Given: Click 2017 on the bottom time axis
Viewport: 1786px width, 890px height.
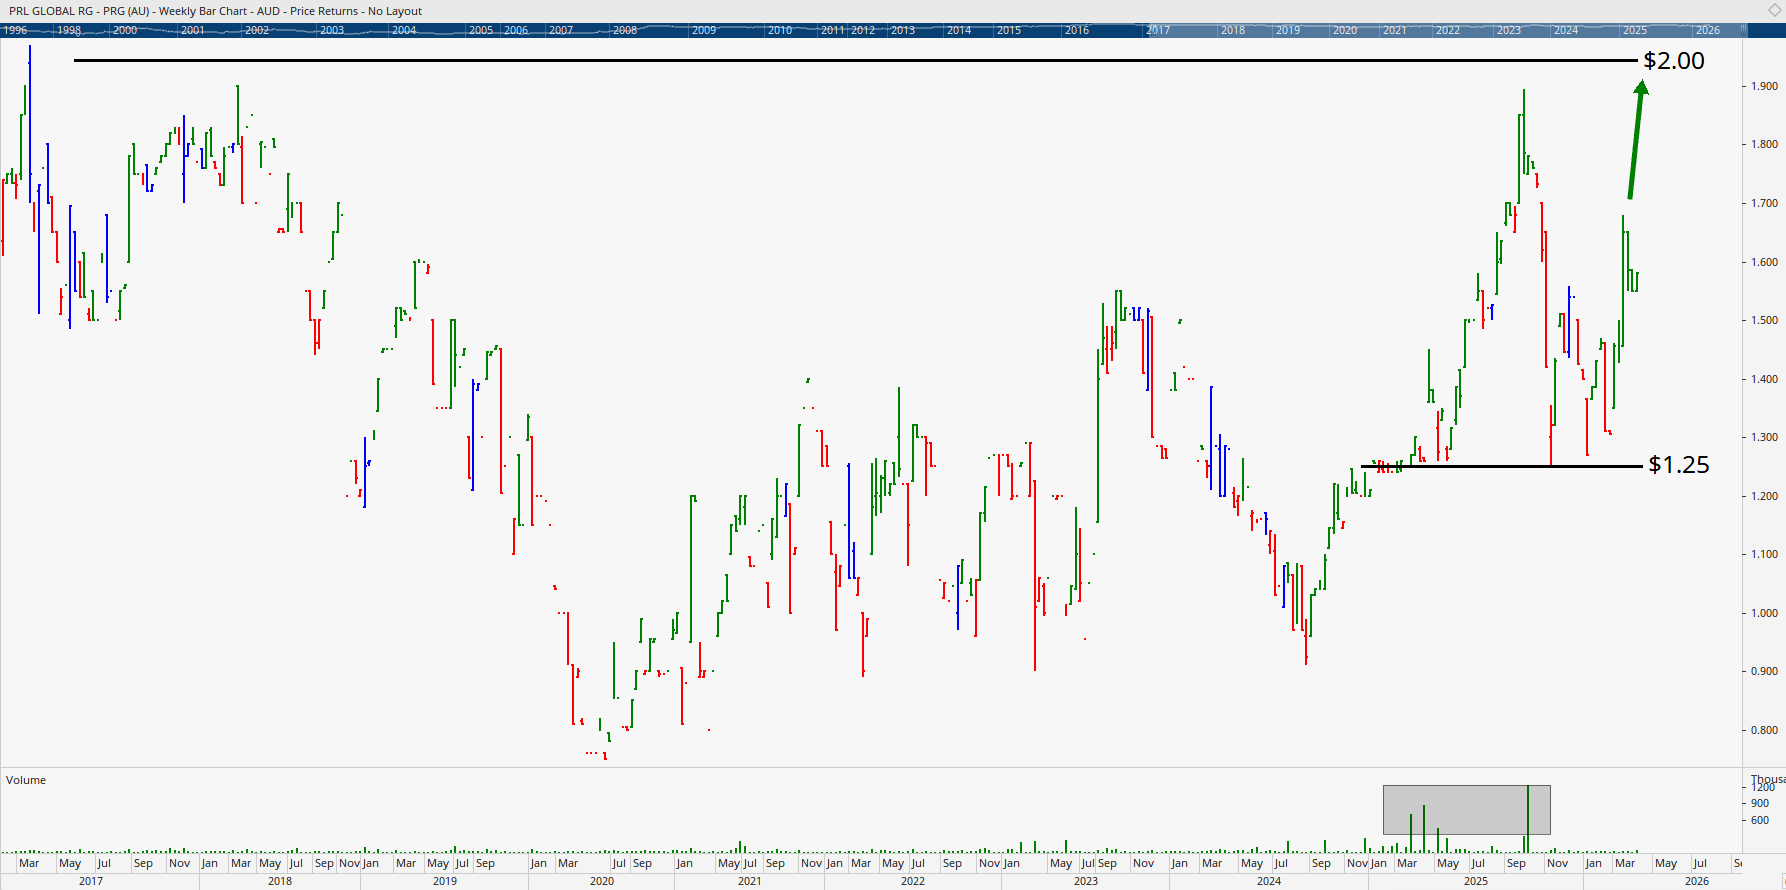Looking at the screenshot, I should (91, 881).
